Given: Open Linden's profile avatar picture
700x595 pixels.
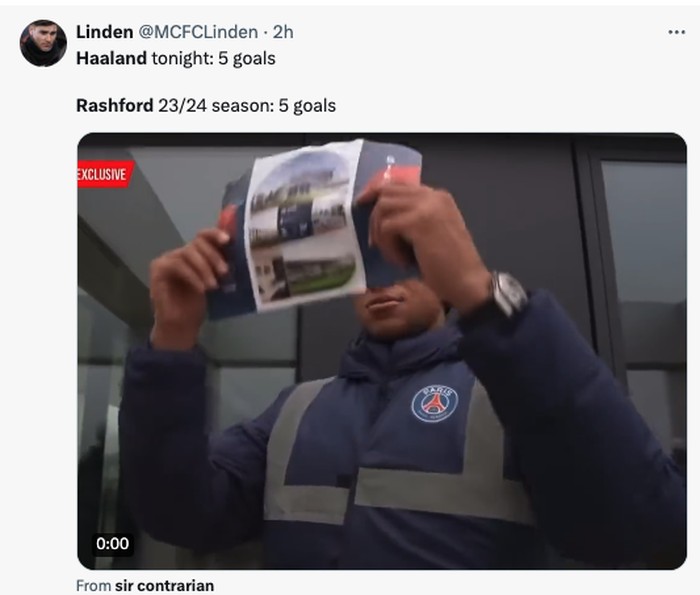Looking at the screenshot, I should (x=43, y=43).
